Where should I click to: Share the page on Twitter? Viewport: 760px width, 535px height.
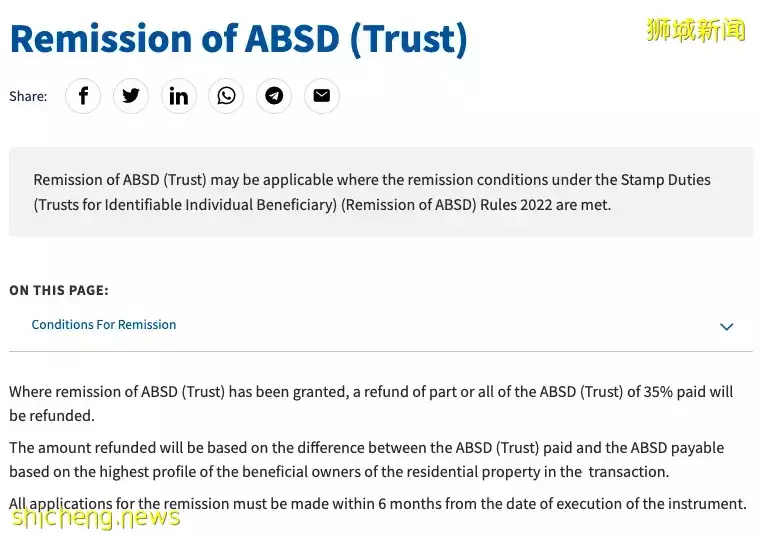pos(131,96)
